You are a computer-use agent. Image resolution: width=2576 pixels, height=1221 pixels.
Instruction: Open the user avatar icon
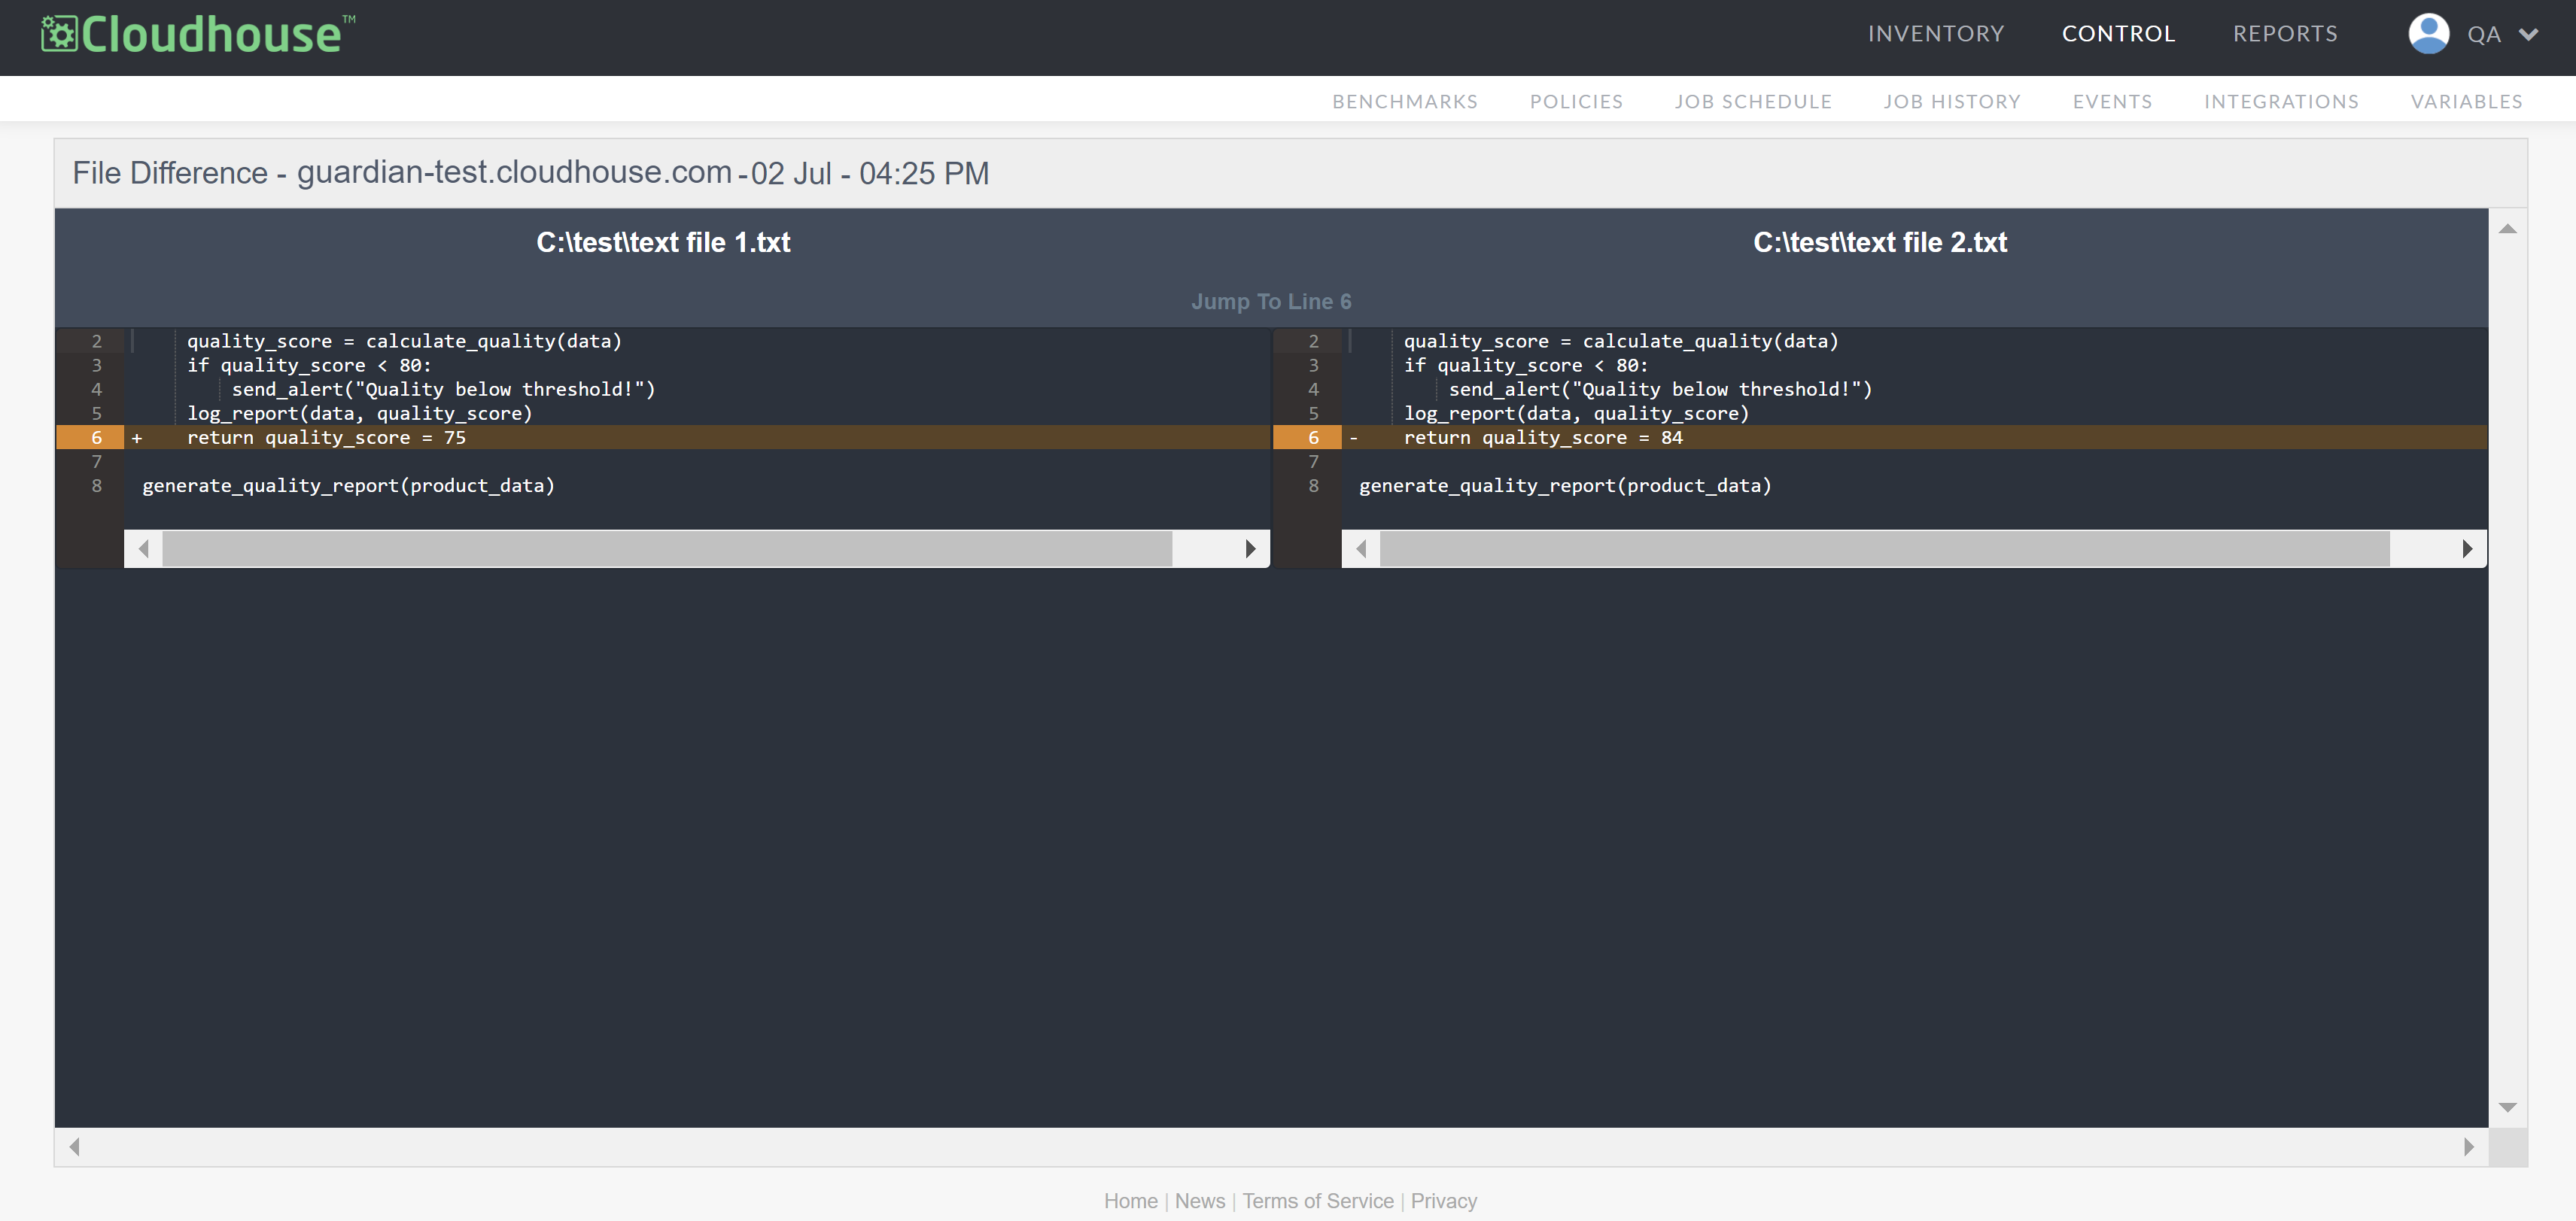(2428, 34)
